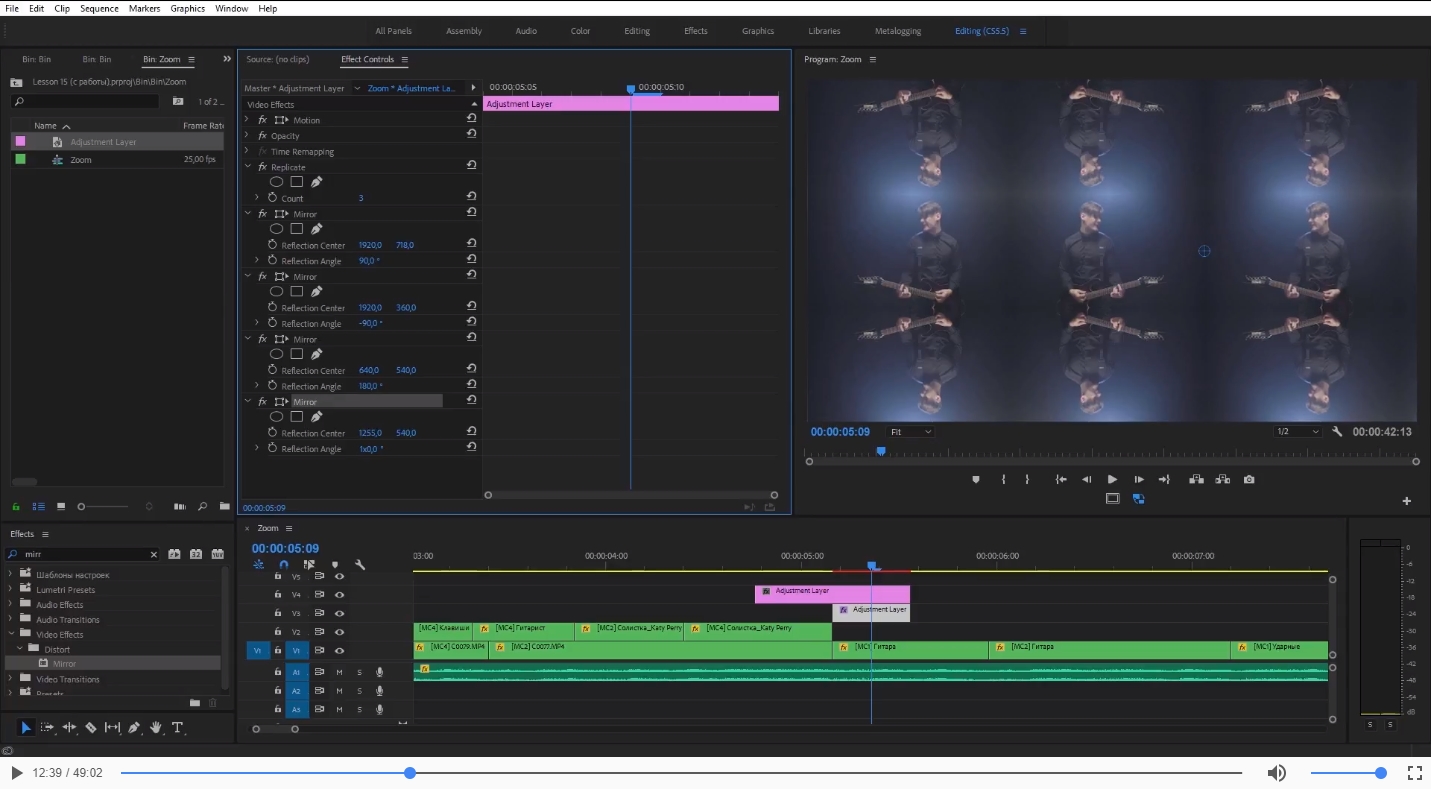1431x789 pixels.
Task: Click the Add Marker button in Program Monitor
Action: [976, 480]
